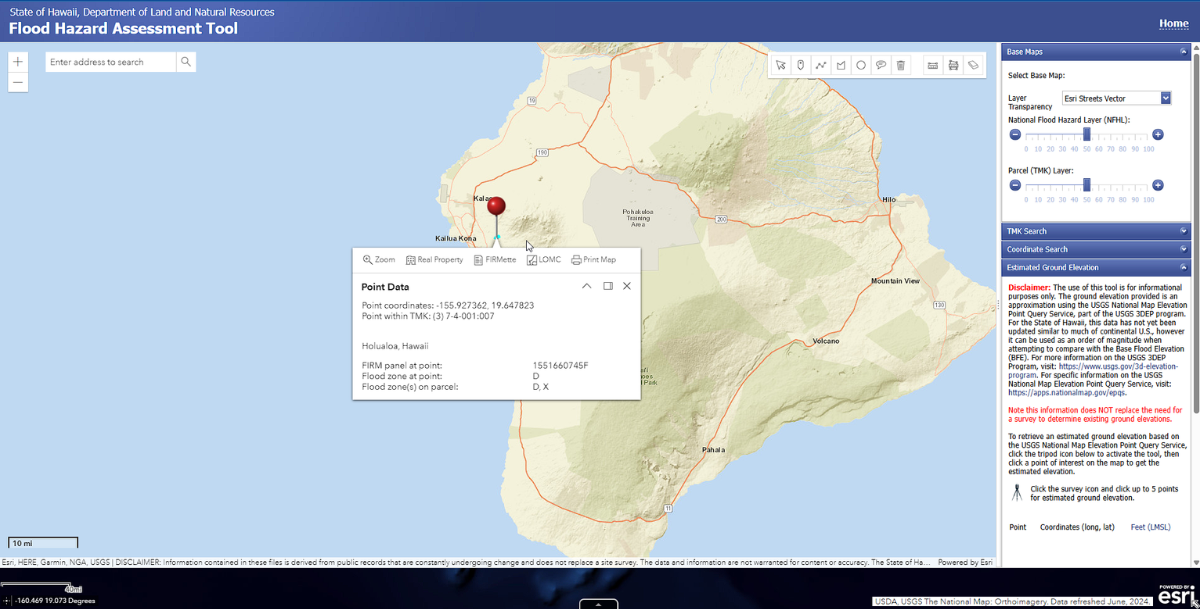Click the trash delete tool
Screen dimensions: 1200x609
(x=901, y=64)
